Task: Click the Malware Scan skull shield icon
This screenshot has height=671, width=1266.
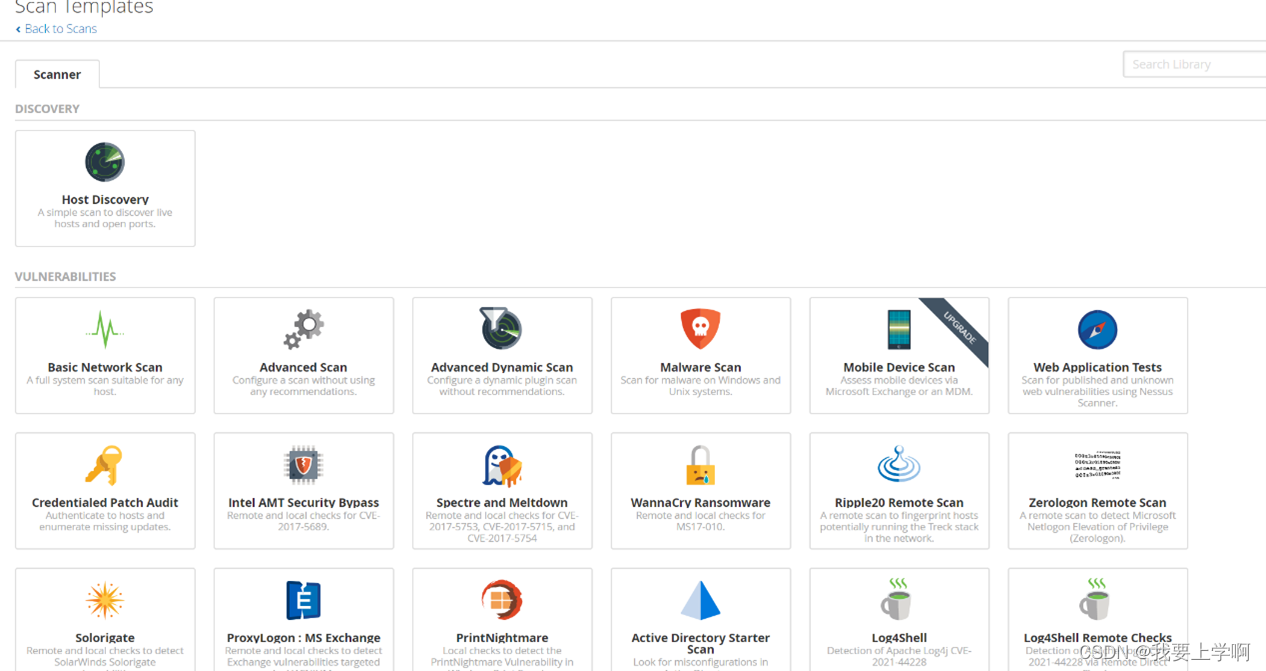Action: pos(701,329)
